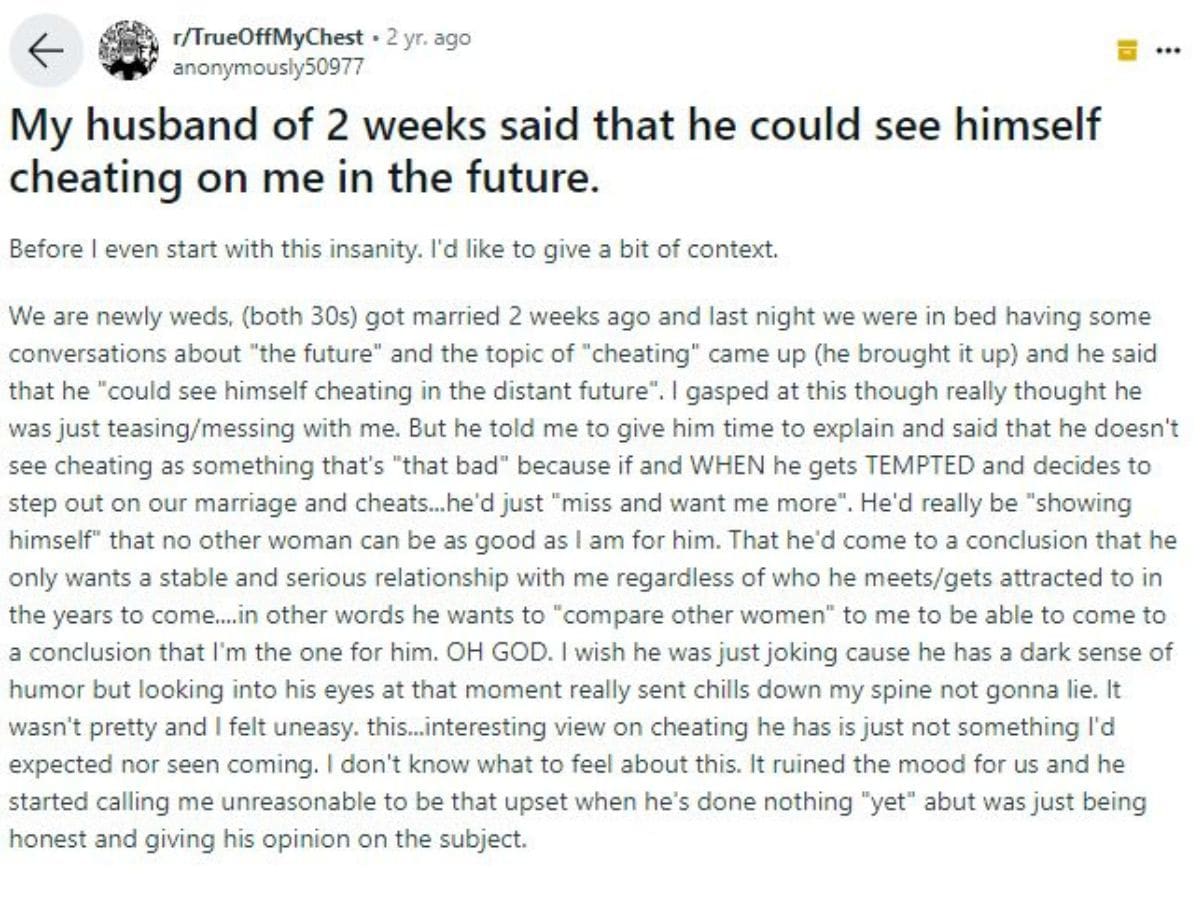
Task: Open the subreddit avatar image
Action: 128,50
